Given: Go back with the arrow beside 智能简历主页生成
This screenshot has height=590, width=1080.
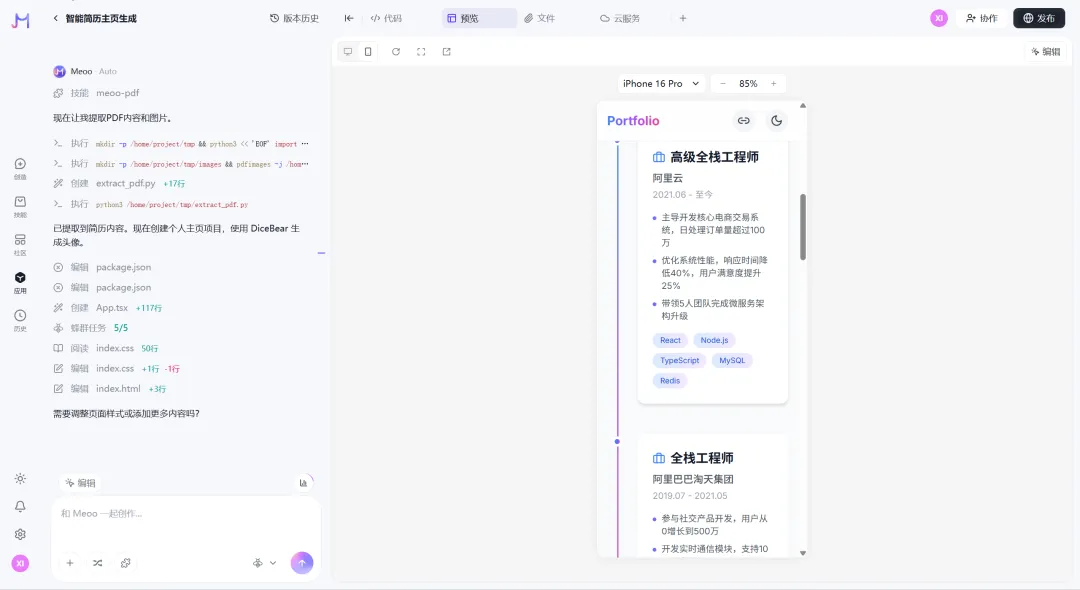Looking at the screenshot, I should coord(56,19).
